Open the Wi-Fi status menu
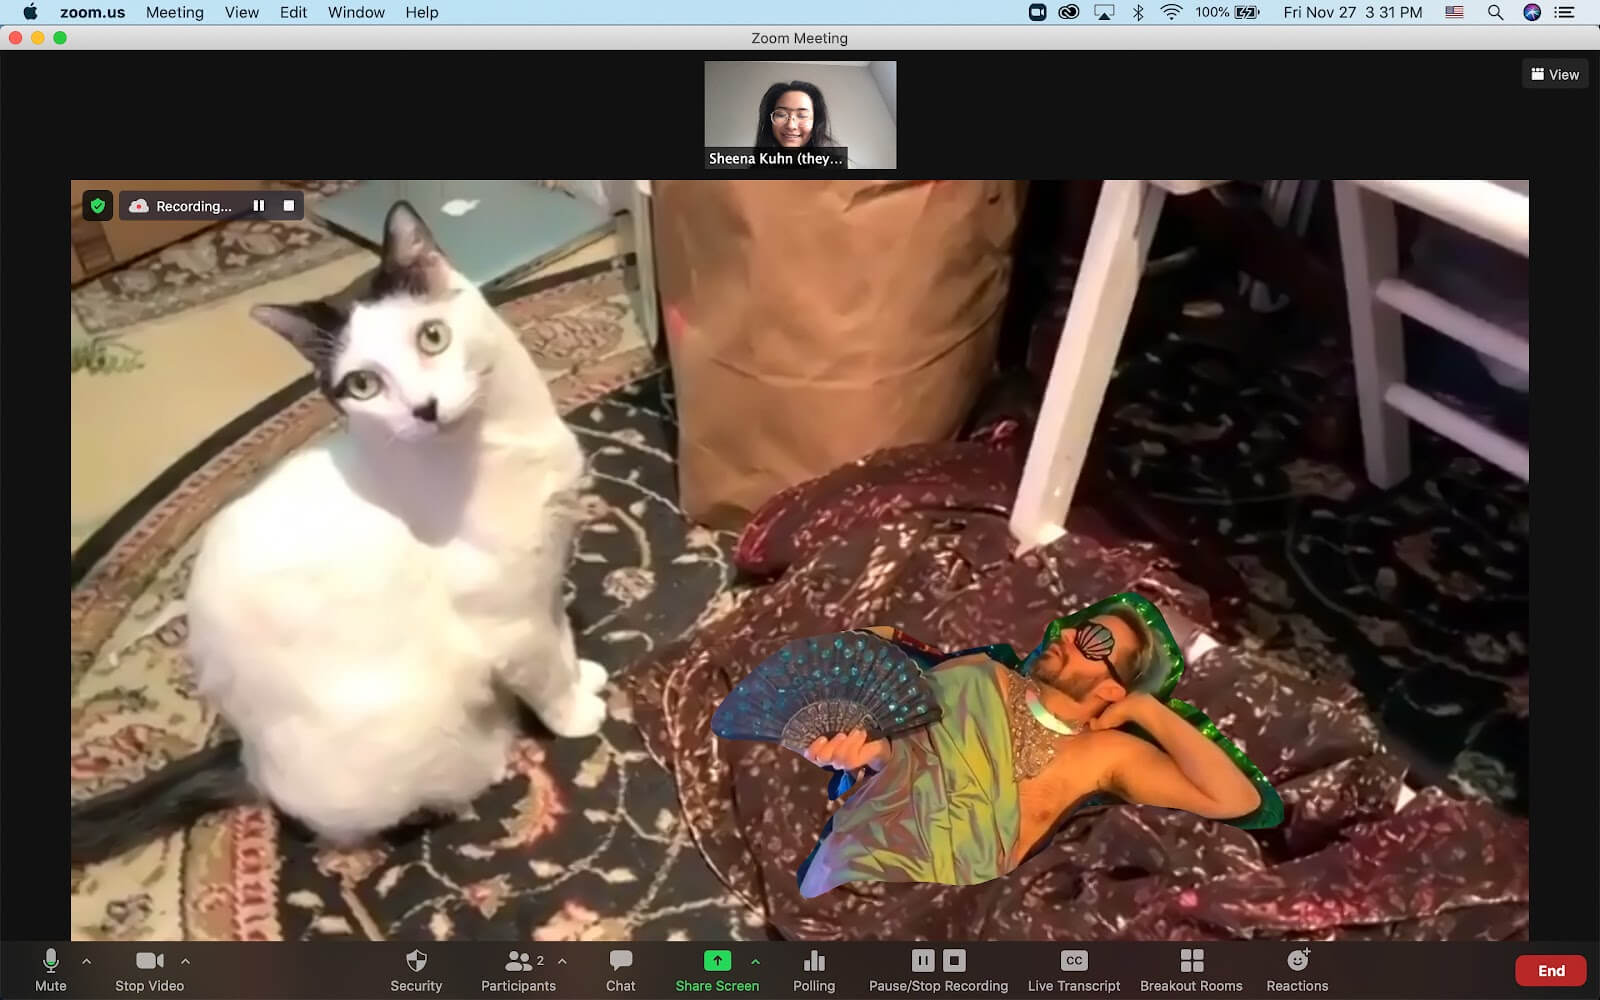 (1171, 12)
